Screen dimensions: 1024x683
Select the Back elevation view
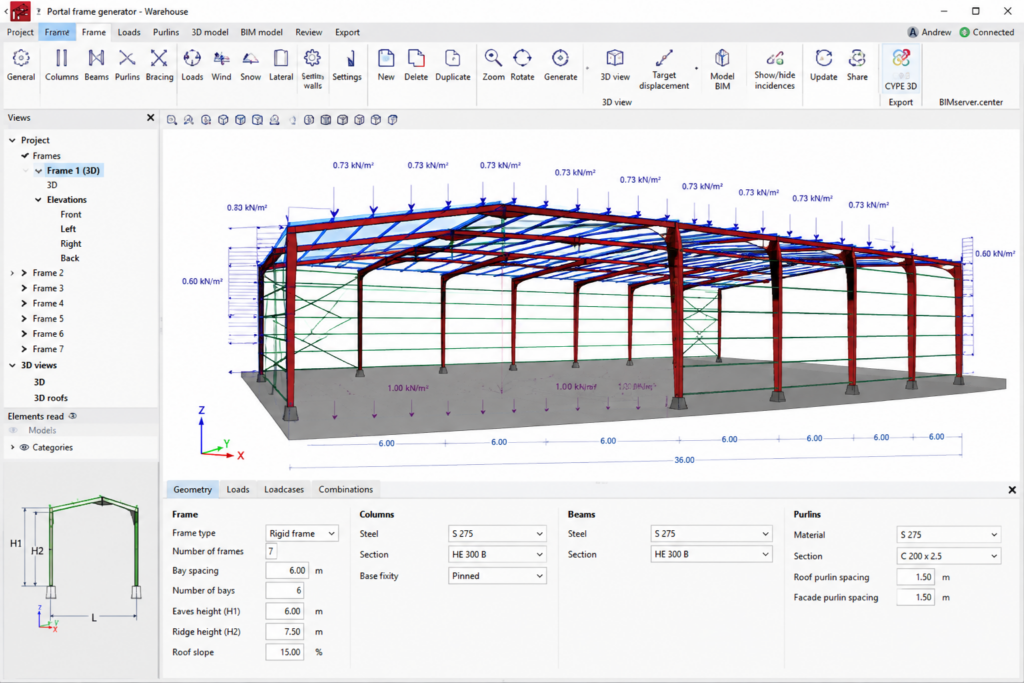[x=69, y=258]
